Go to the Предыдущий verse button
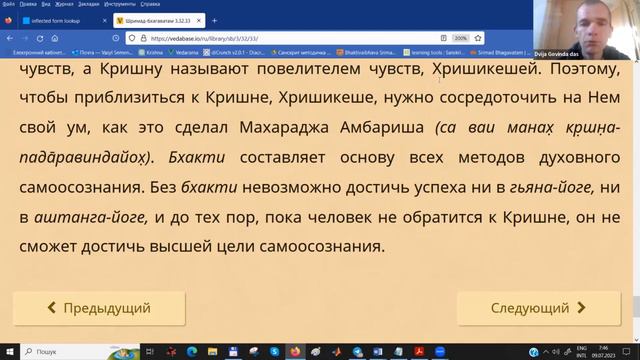This screenshot has width=640, height=360. click(99, 308)
